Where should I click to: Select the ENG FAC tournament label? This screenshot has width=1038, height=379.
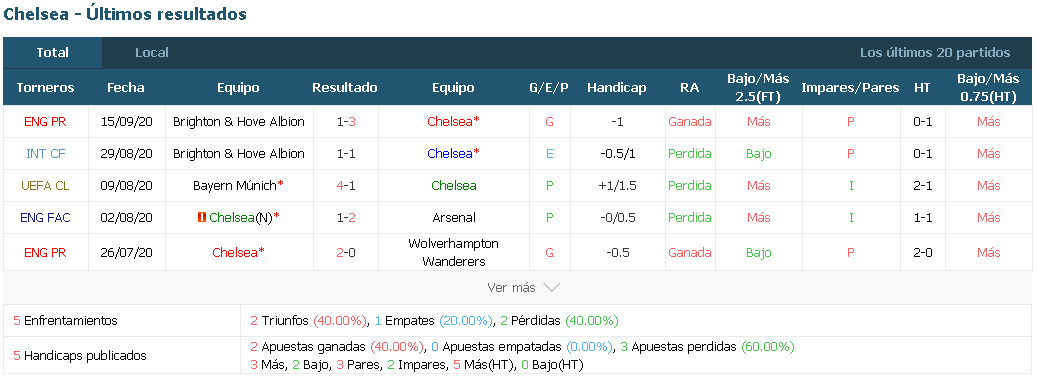(x=45, y=218)
